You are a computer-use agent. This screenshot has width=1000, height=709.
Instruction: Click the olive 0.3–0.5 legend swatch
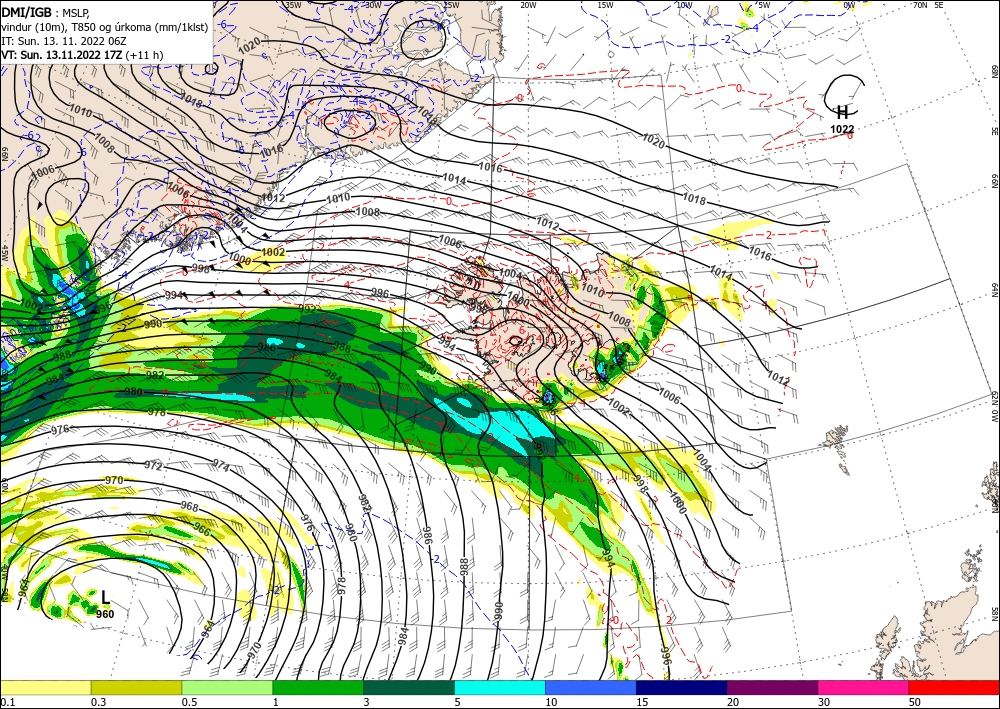tap(136, 687)
